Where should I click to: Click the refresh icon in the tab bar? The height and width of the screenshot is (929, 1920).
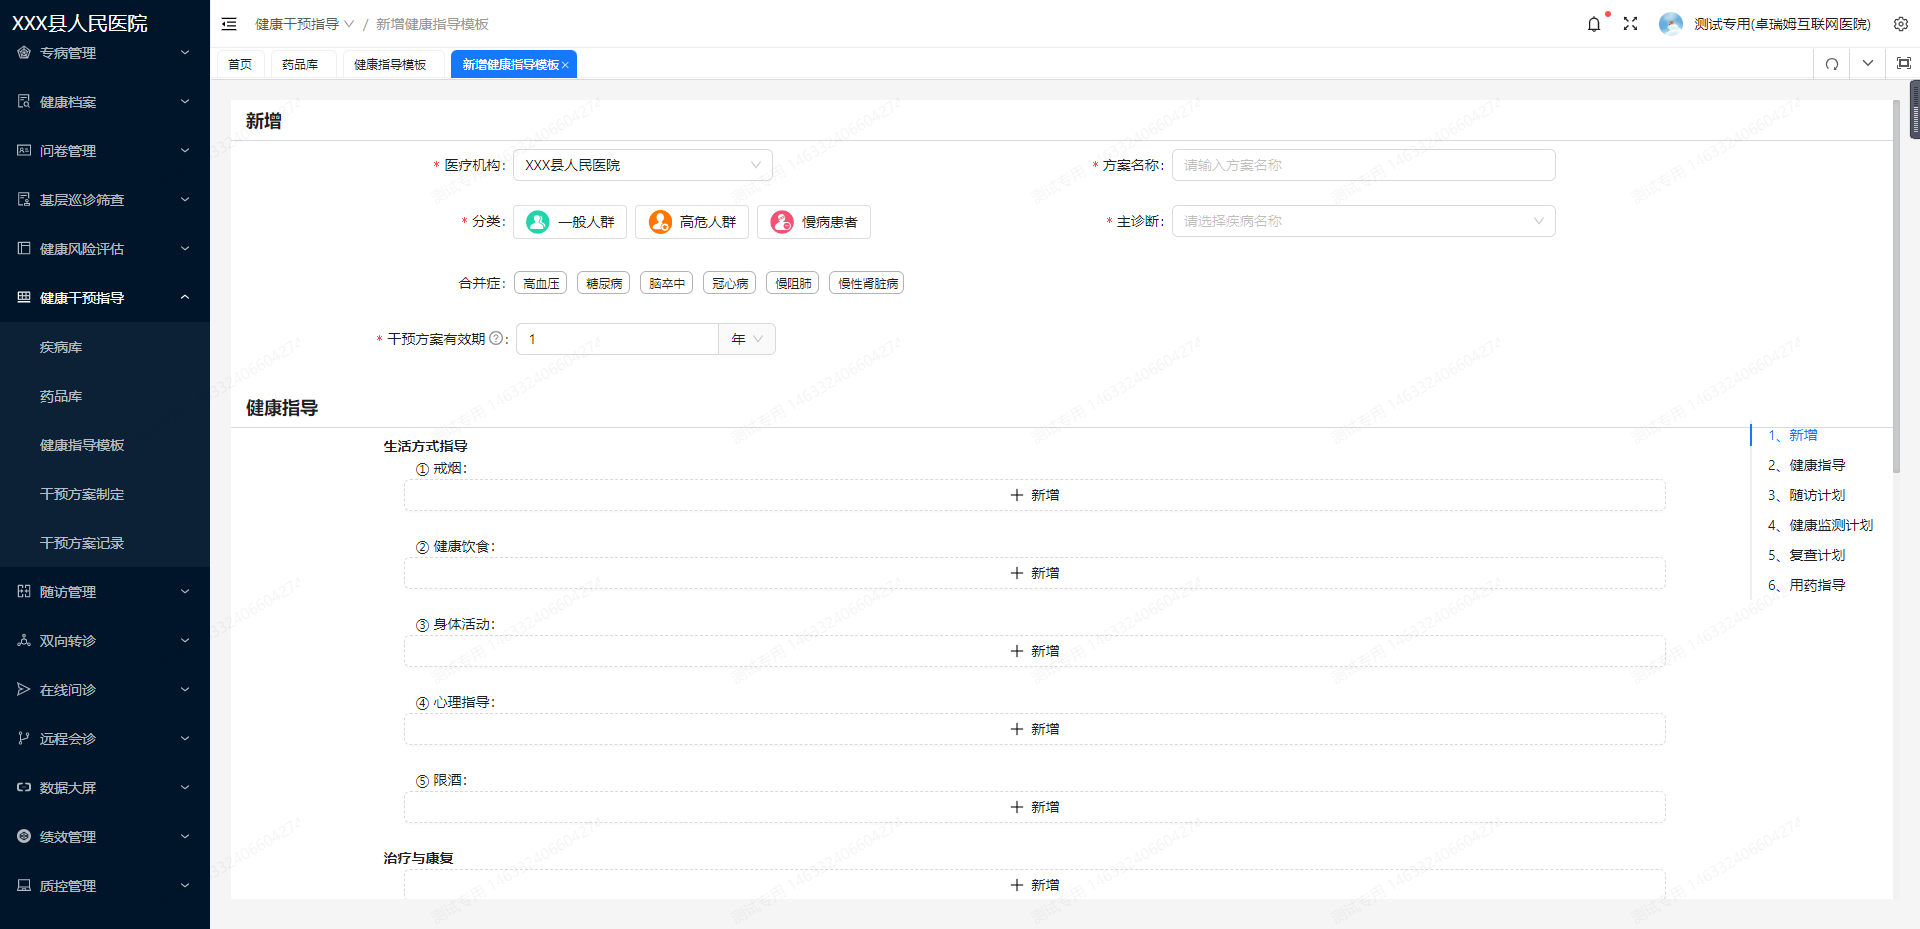(1831, 64)
